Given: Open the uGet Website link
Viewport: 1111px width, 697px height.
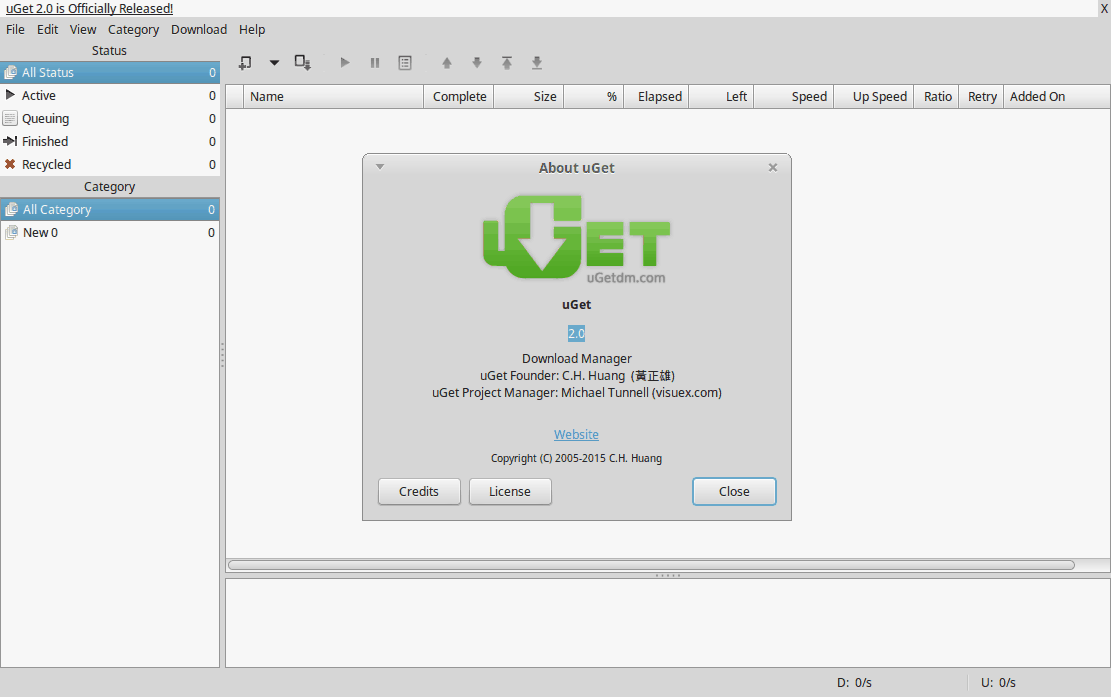Looking at the screenshot, I should point(576,434).
